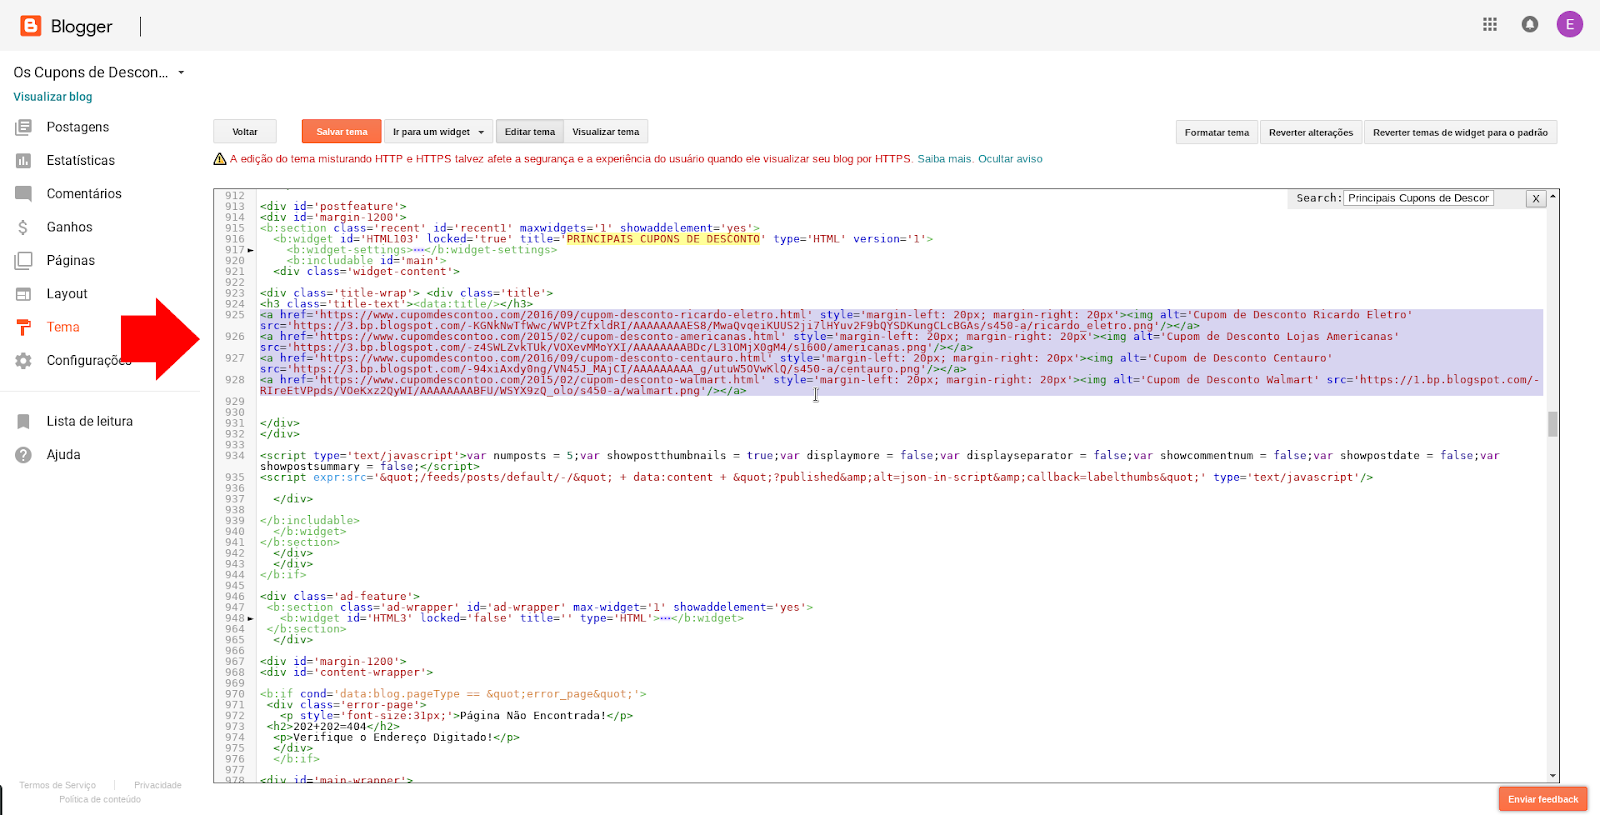The height and width of the screenshot is (815, 1600).
Task: Click the Estatísticas chart icon
Action: click(x=23, y=160)
